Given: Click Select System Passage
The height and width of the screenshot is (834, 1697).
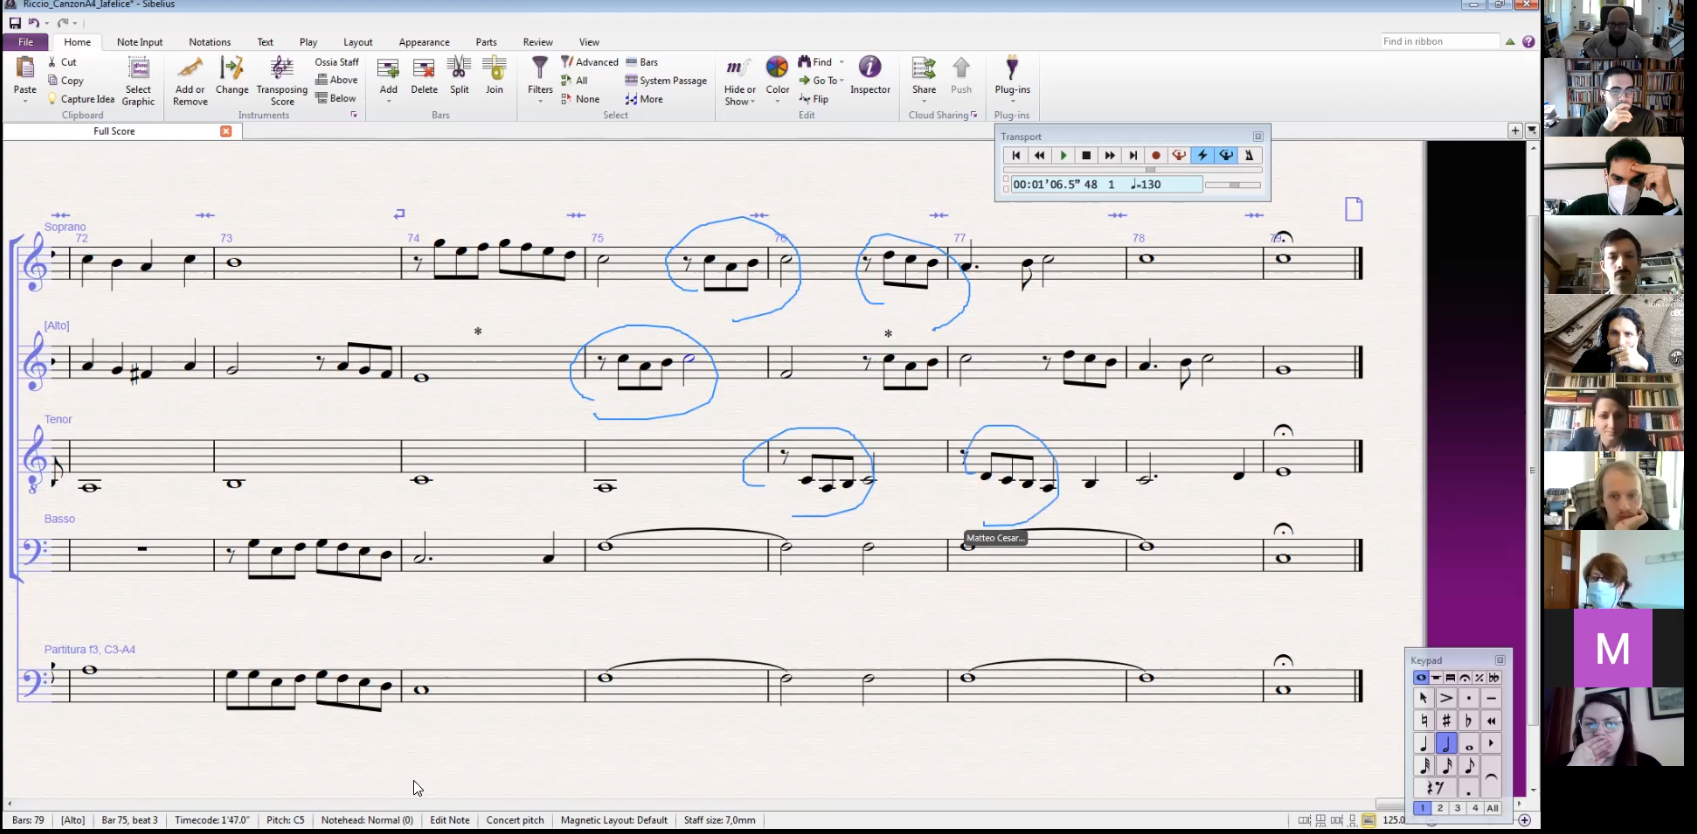Looking at the screenshot, I should [666, 80].
